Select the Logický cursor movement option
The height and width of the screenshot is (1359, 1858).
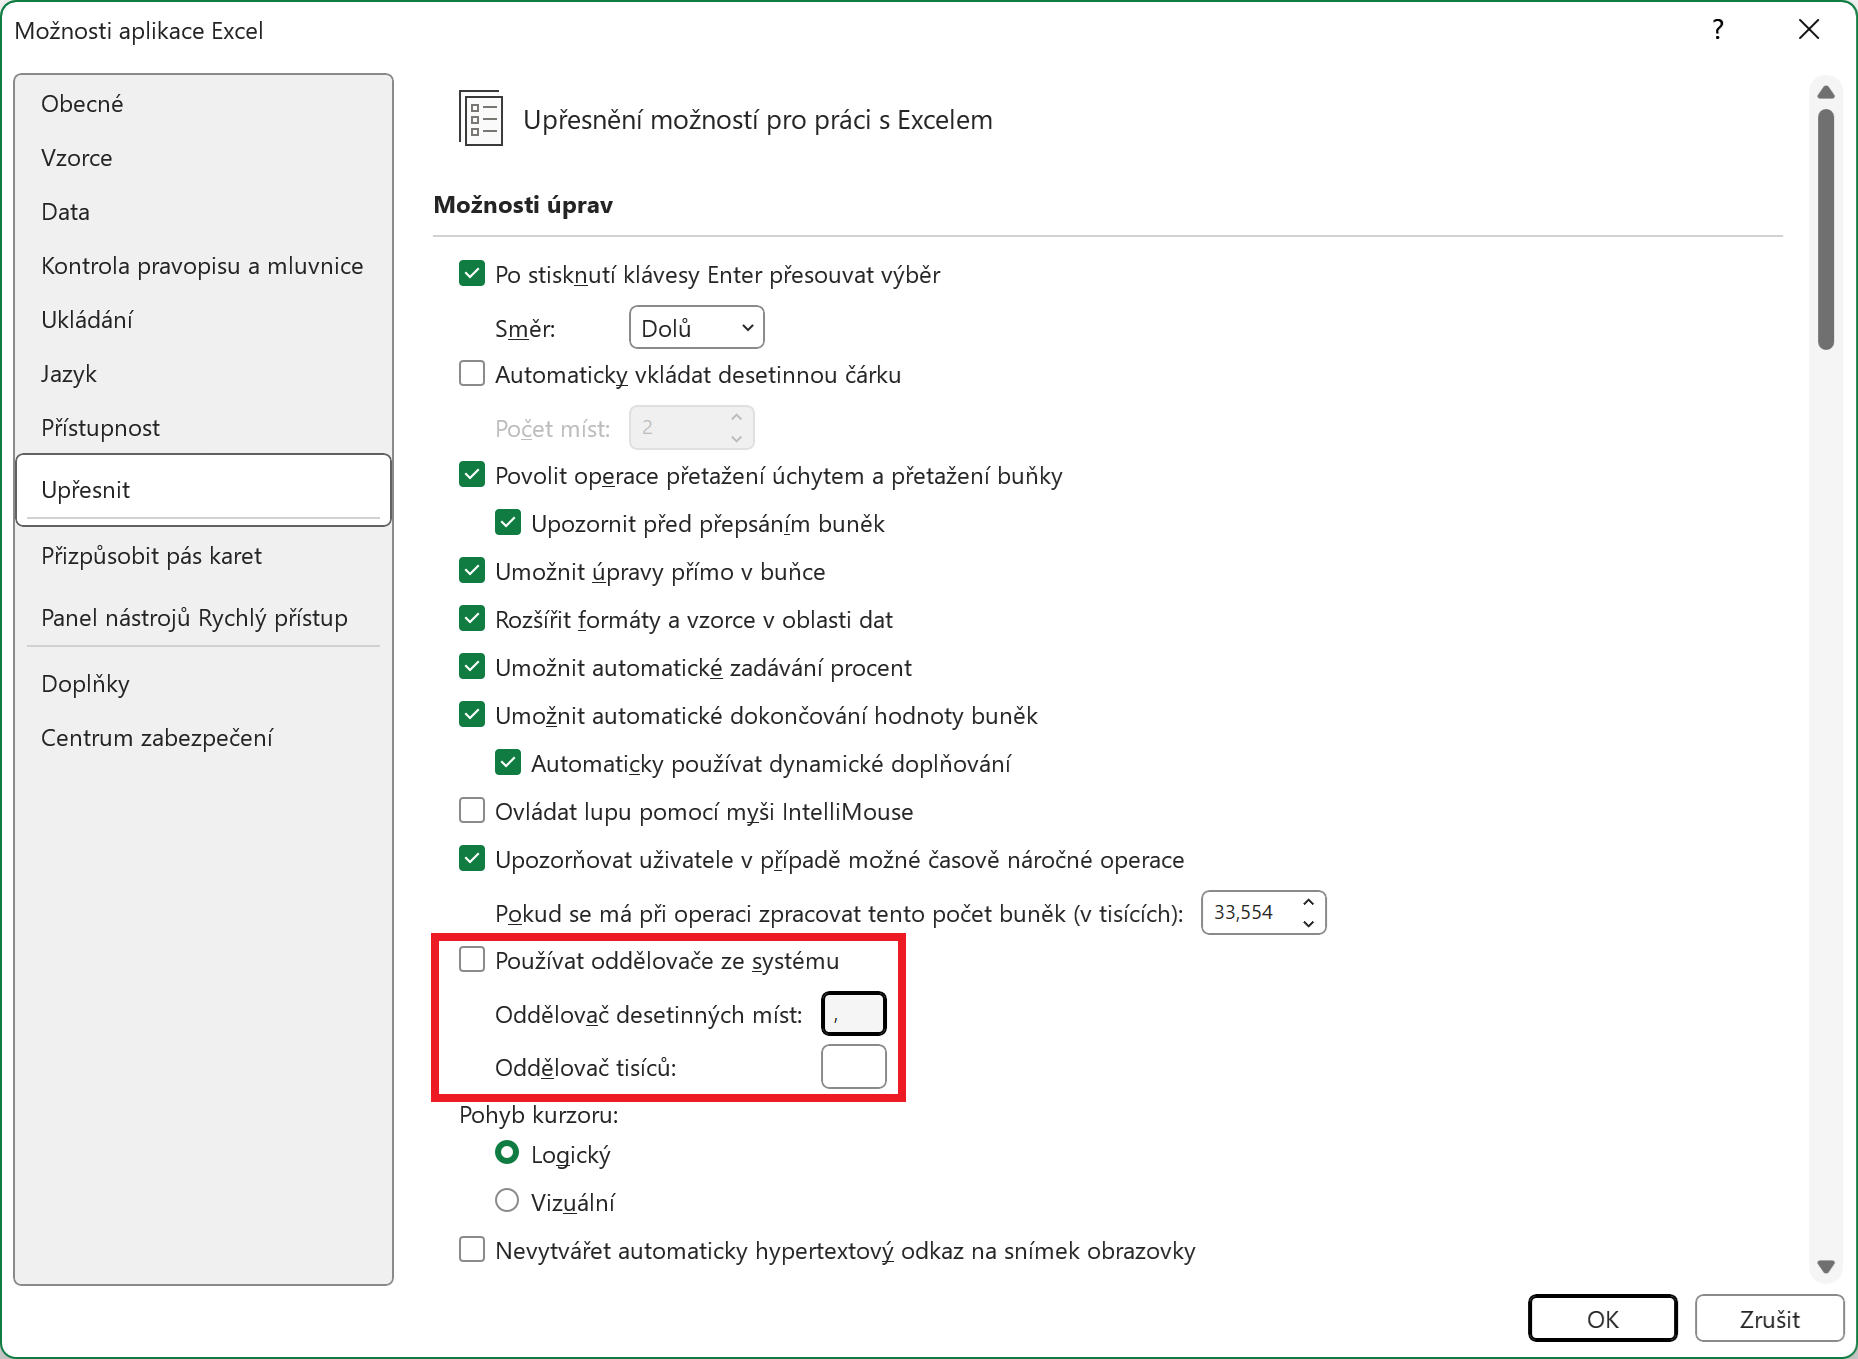[508, 1153]
